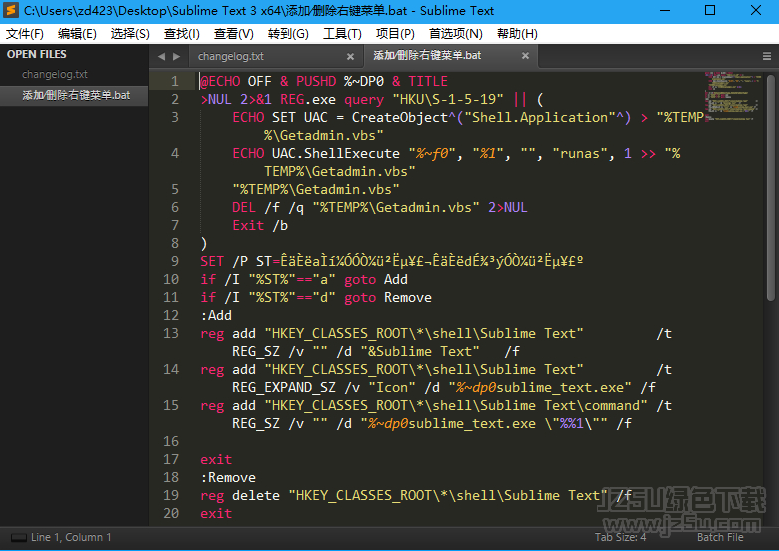The image size is (779, 551).
Task: Click the word PUSHD on line 1
Action: 316,81
